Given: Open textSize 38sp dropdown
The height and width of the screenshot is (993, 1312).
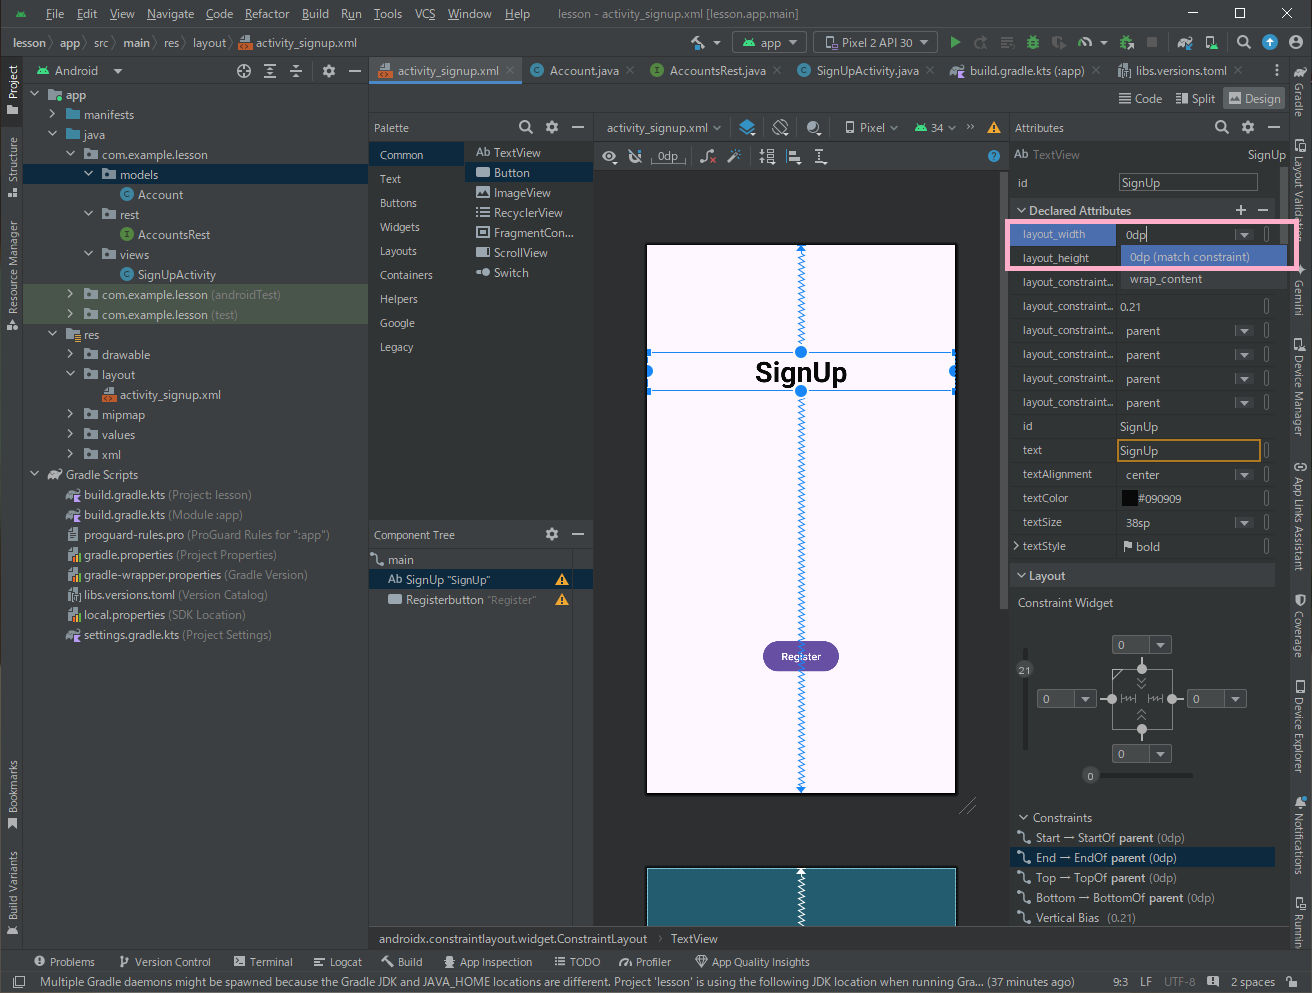Looking at the screenshot, I should coord(1243,523).
